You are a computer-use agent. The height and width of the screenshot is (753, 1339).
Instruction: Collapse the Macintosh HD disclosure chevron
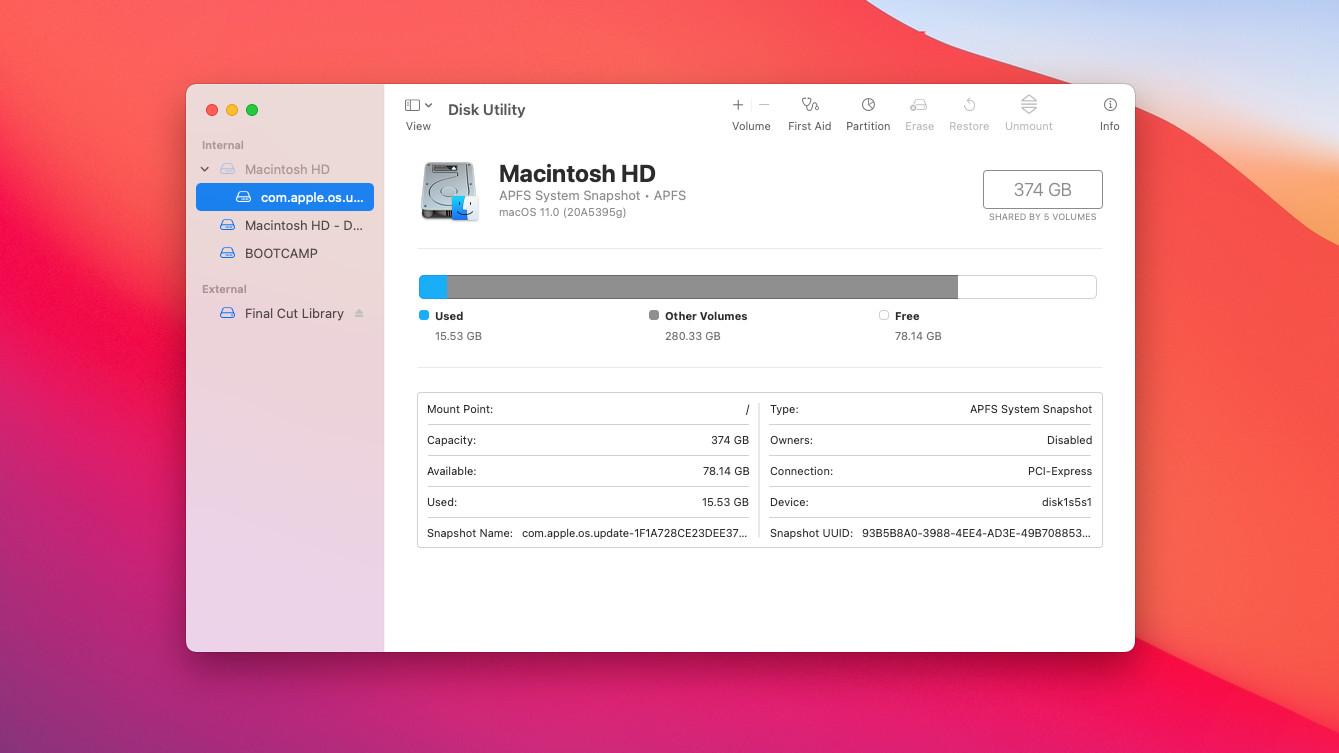point(205,169)
